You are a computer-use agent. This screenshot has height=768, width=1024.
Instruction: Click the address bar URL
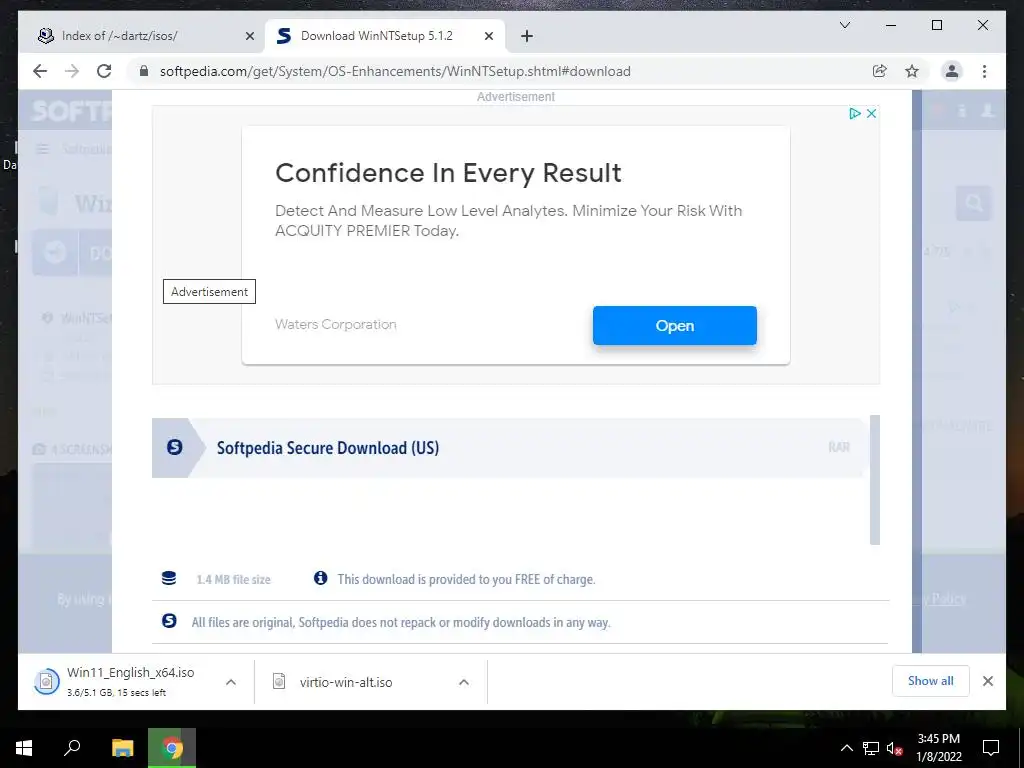[x=395, y=71]
